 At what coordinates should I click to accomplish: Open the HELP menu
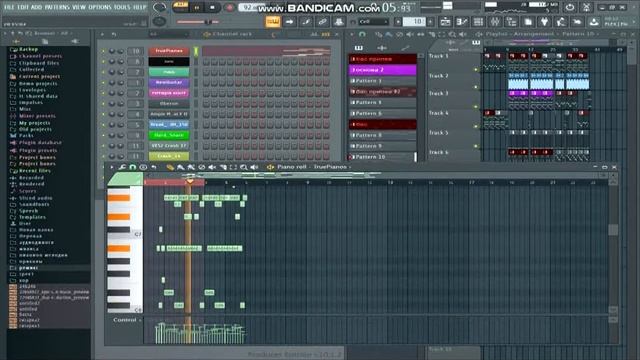[140, 7]
